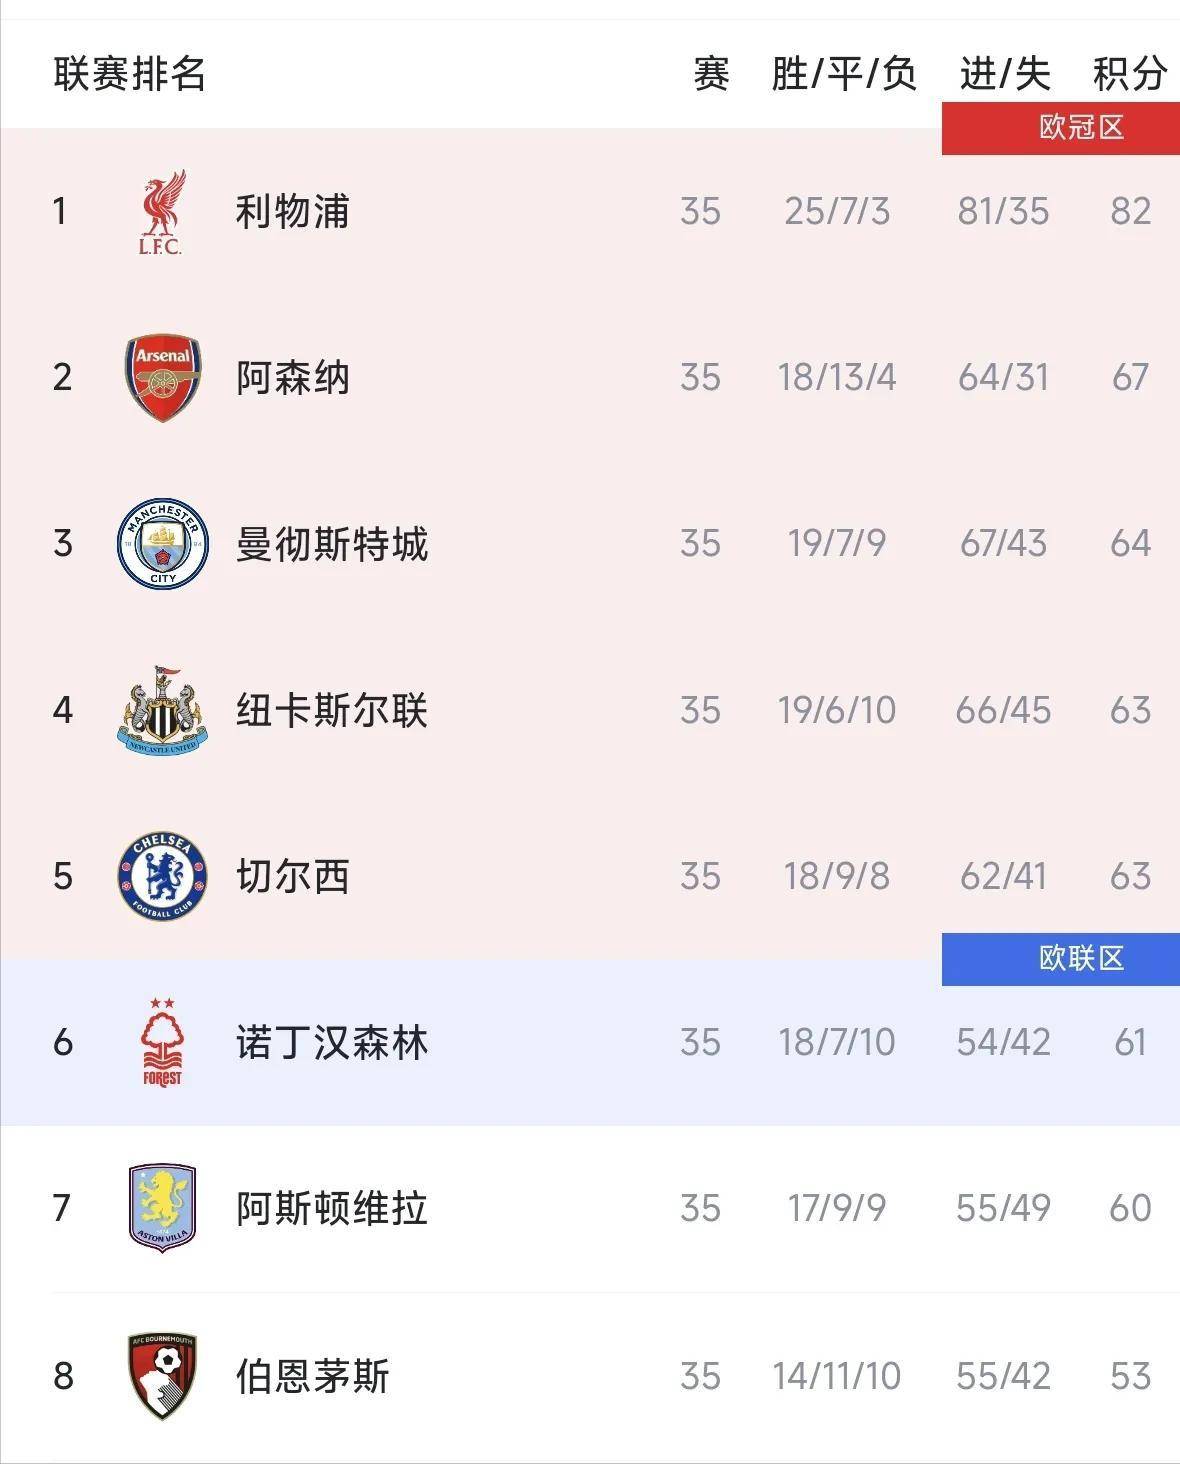Click the Arsenal cannon badge
The width and height of the screenshot is (1180, 1464).
[163, 377]
